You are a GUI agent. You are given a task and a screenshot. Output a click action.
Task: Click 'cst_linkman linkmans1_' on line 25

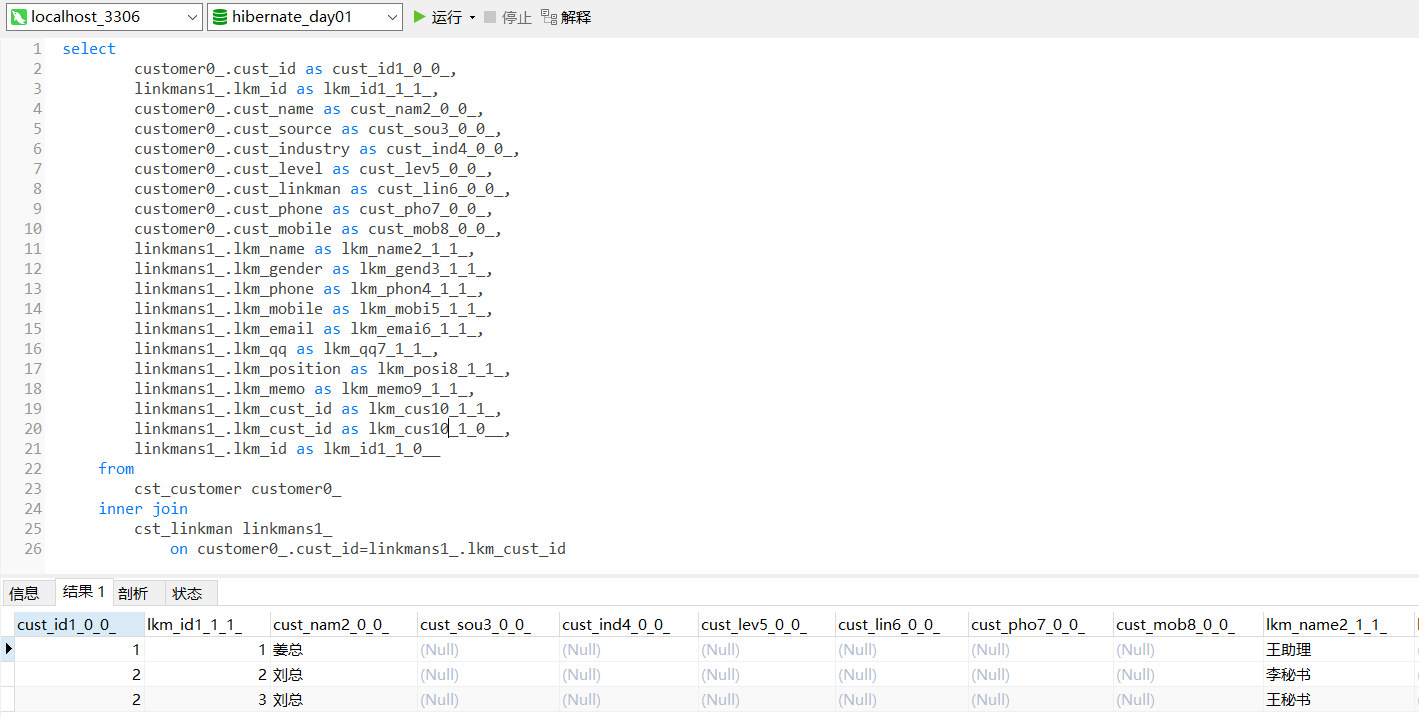tap(233, 529)
